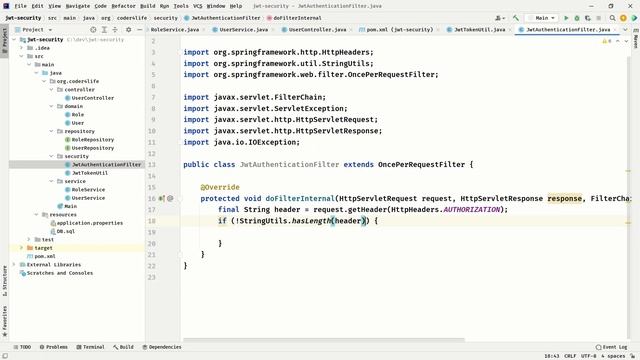Toggle tool window quick access icon in status bar
Viewport: 640px width, 360px height.
[x=5, y=356]
